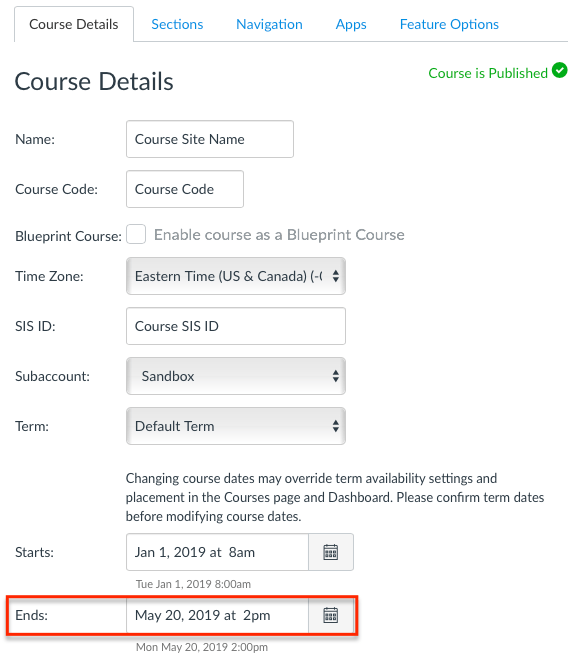Screen dimensions: 575x660
Task: Open the Ends date calendar picker
Action: (331, 615)
